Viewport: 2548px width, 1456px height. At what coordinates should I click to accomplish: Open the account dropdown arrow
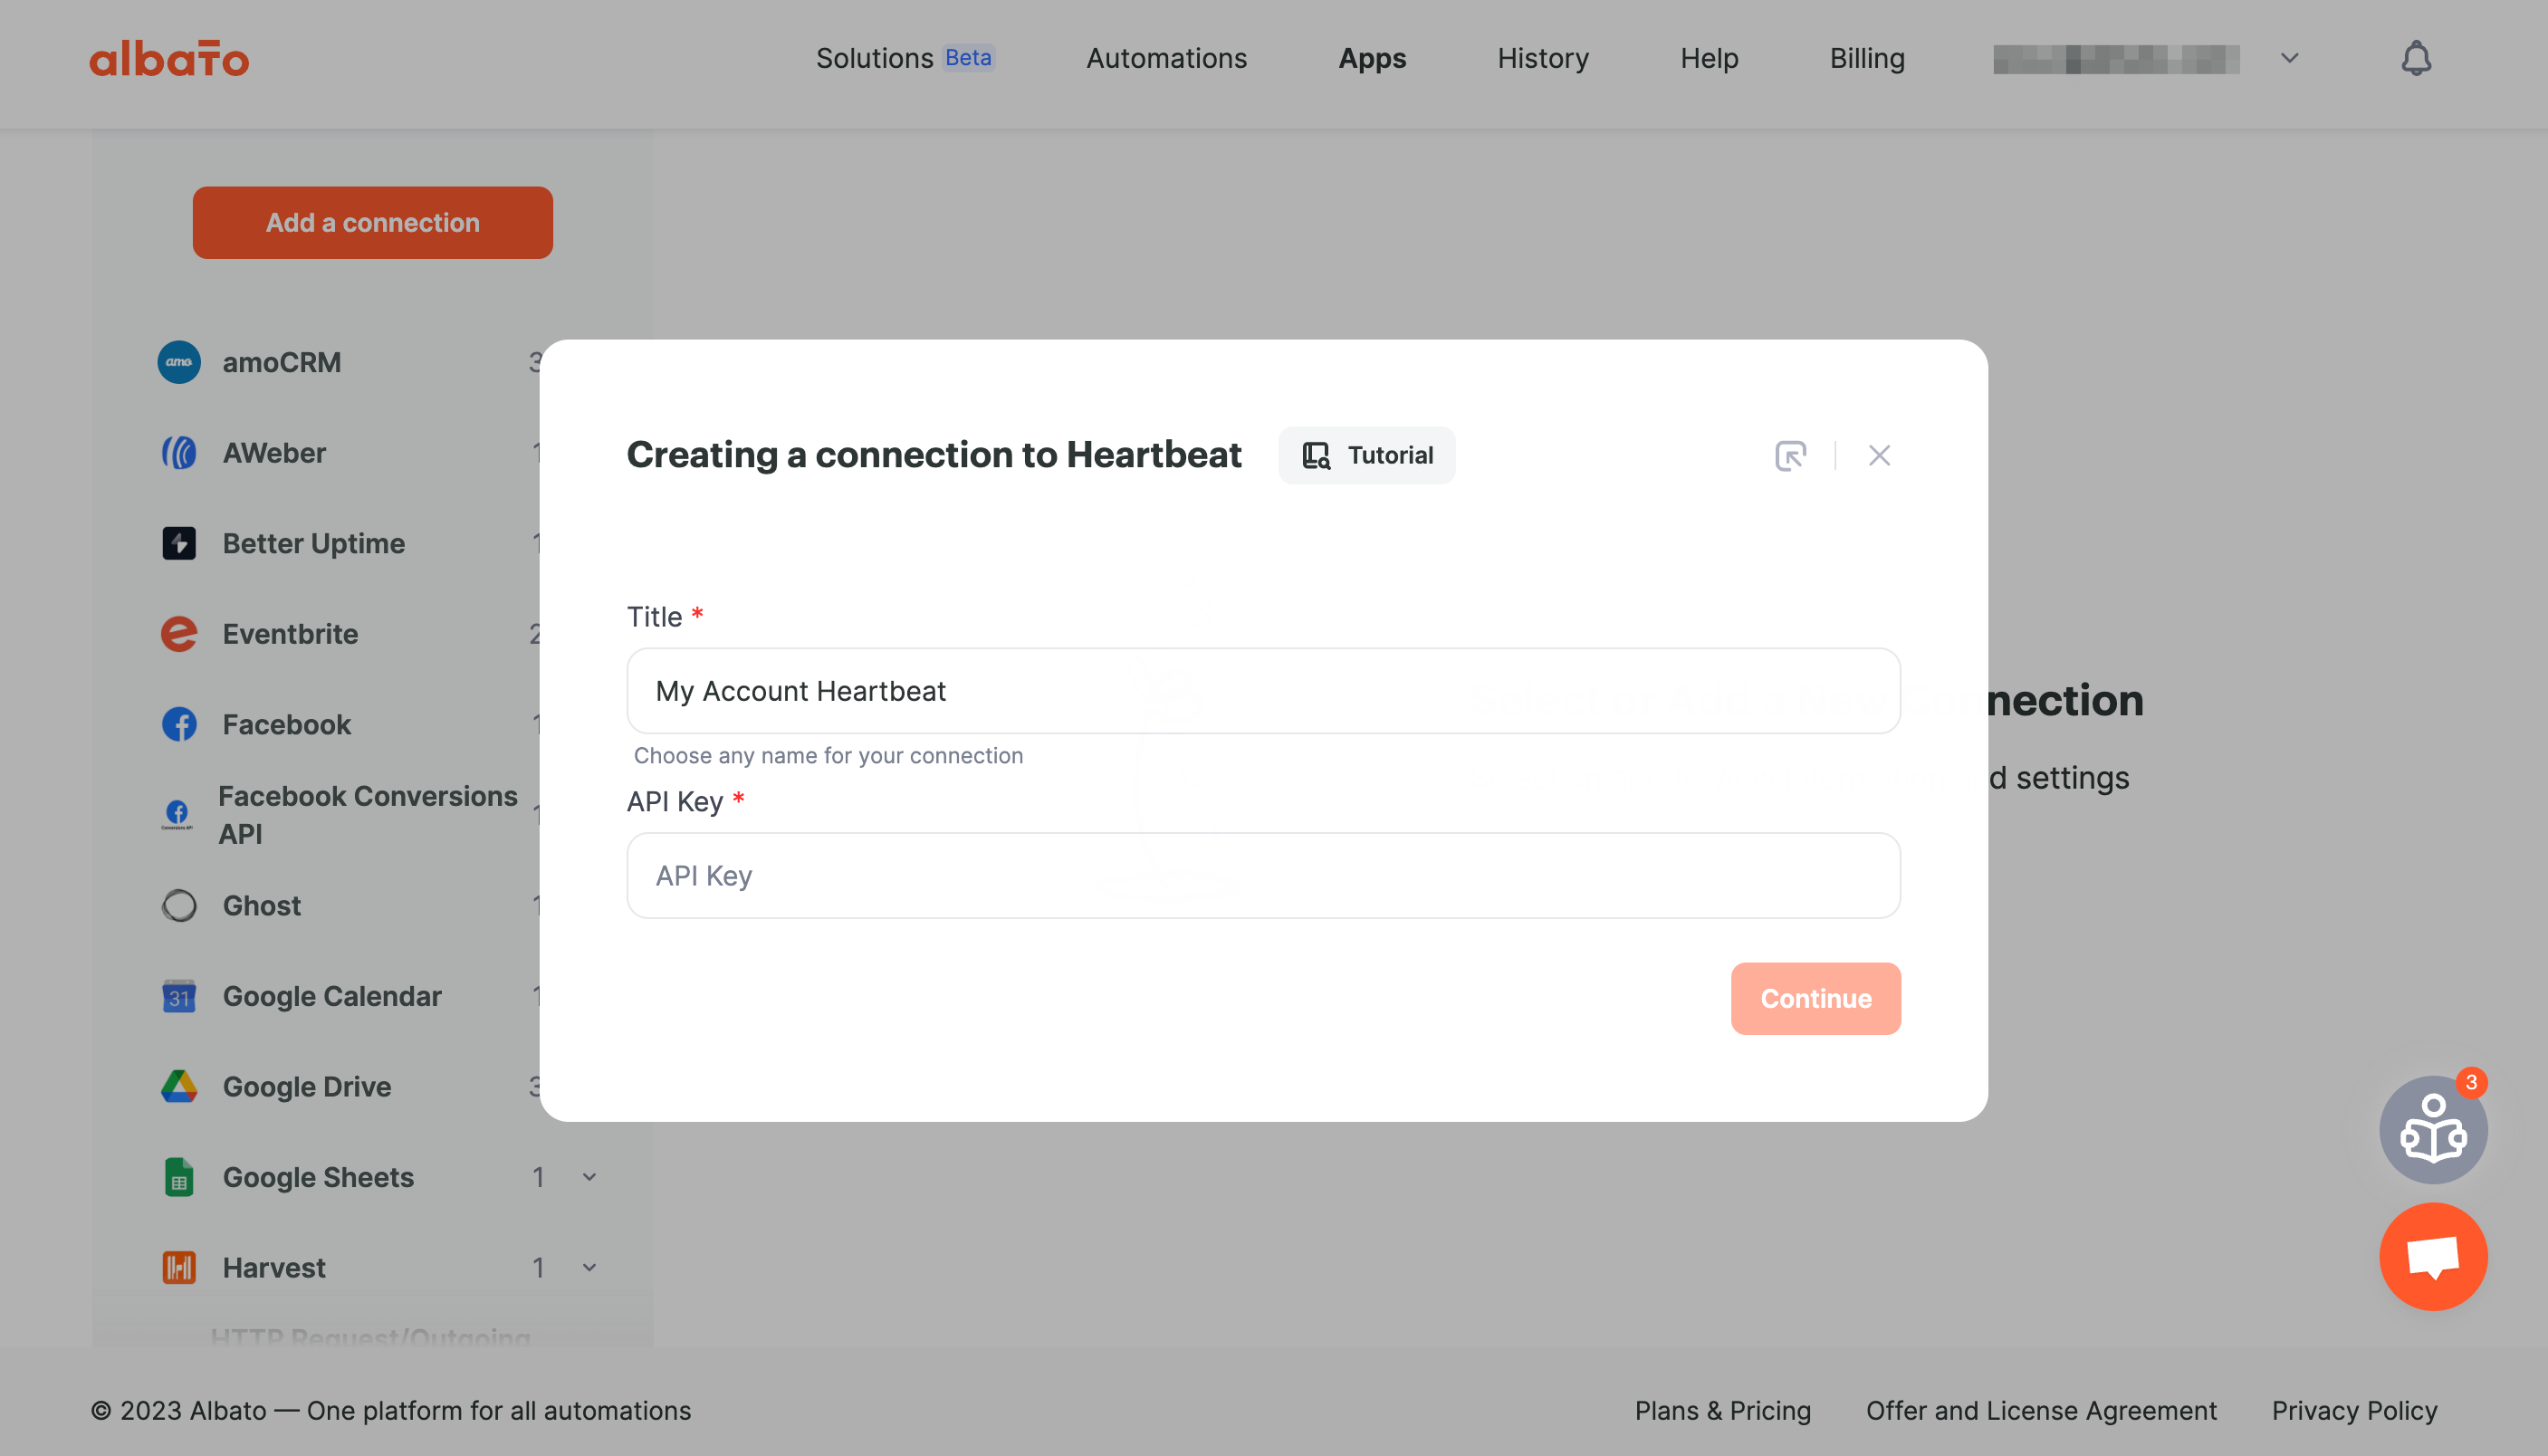coord(2289,58)
